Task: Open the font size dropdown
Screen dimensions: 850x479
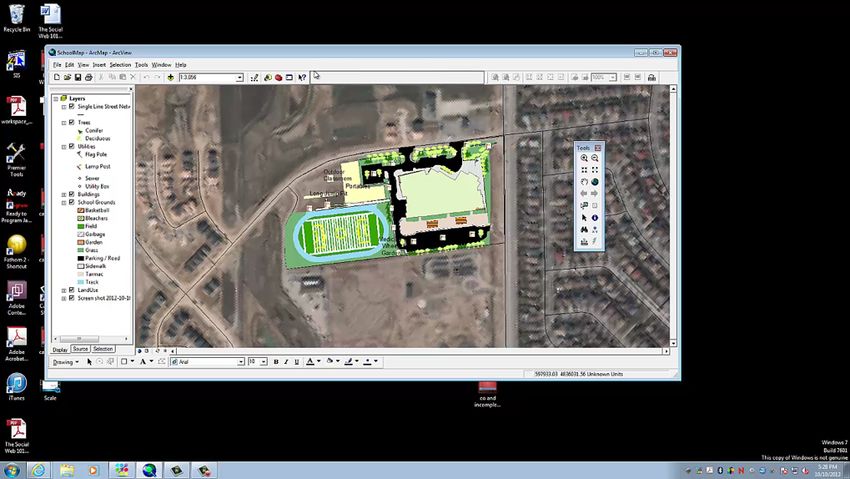Action: tap(263, 361)
